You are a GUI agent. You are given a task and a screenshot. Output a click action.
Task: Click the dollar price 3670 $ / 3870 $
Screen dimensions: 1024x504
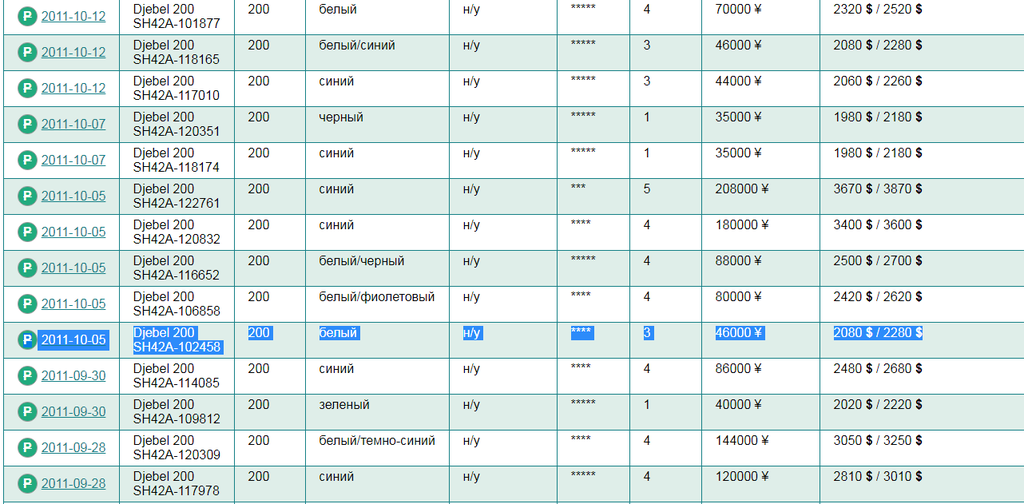click(878, 189)
